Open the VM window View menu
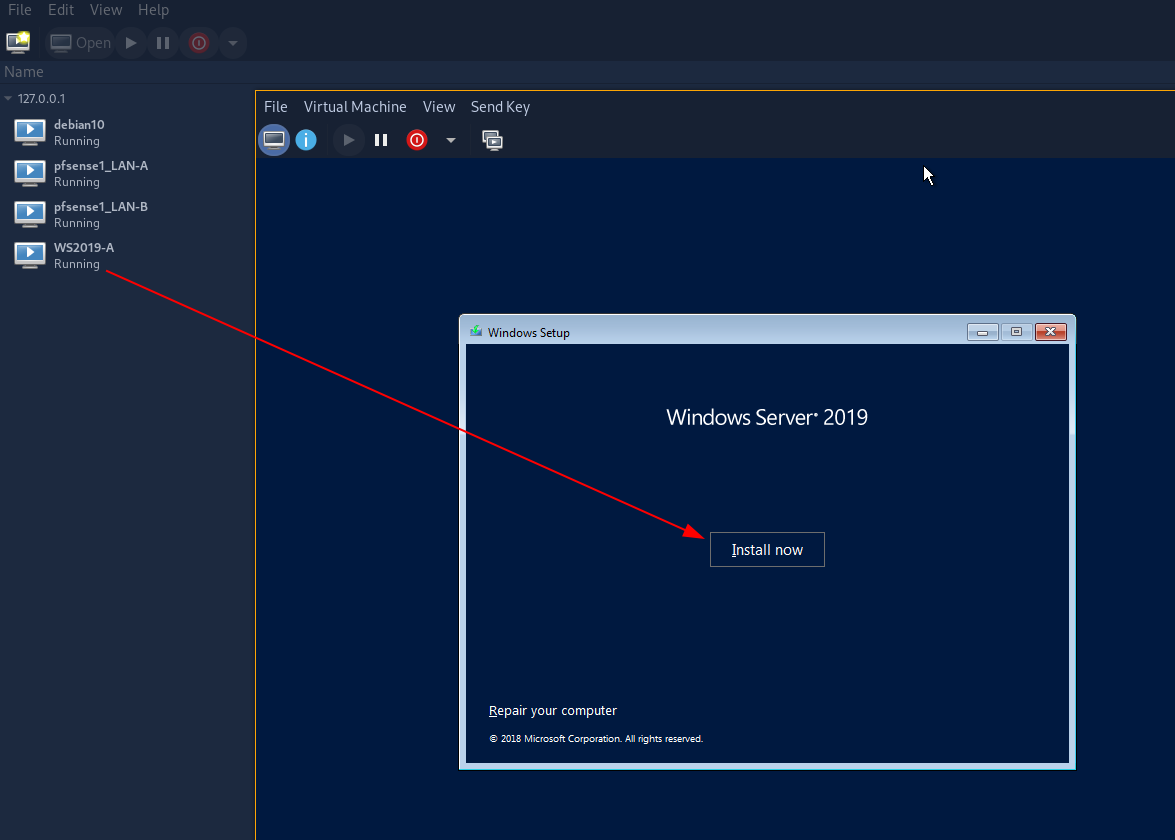 pos(439,107)
